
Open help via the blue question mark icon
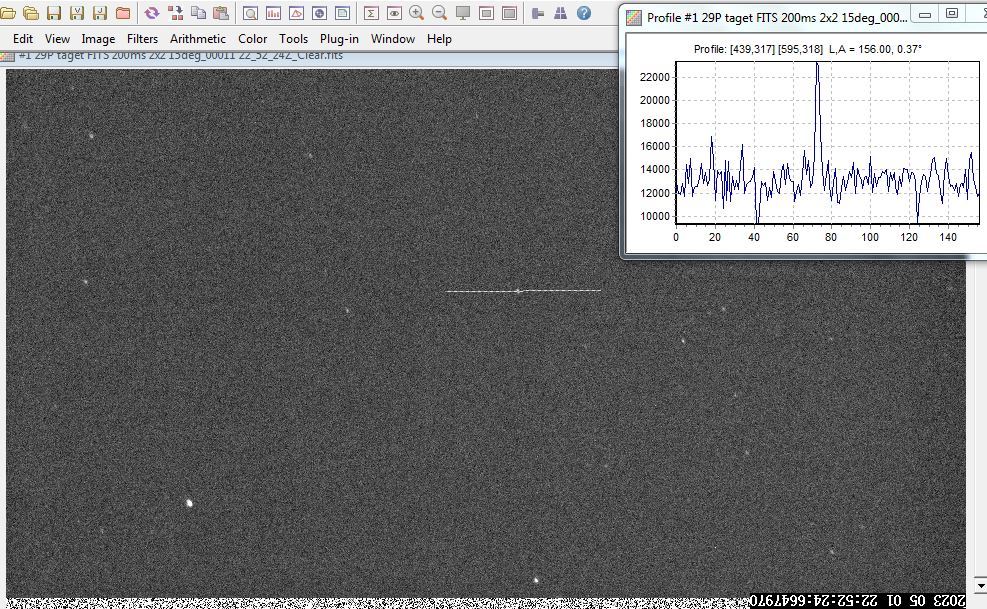pyautogui.click(x=584, y=13)
